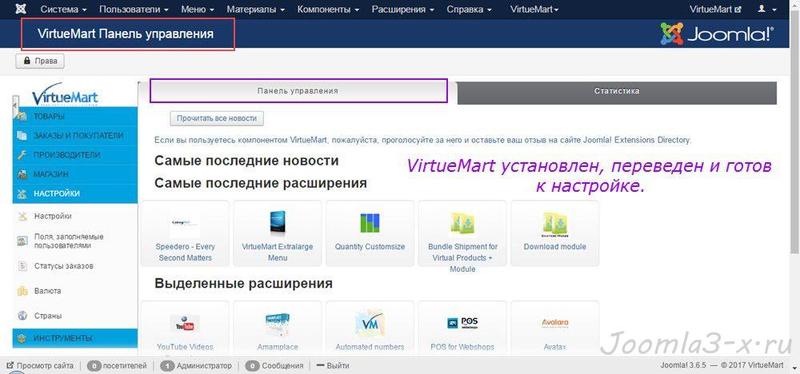Open the POS for Webshops extension icon
Image resolution: width=800 pixels, height=374 pixels.
coord(463,322)
